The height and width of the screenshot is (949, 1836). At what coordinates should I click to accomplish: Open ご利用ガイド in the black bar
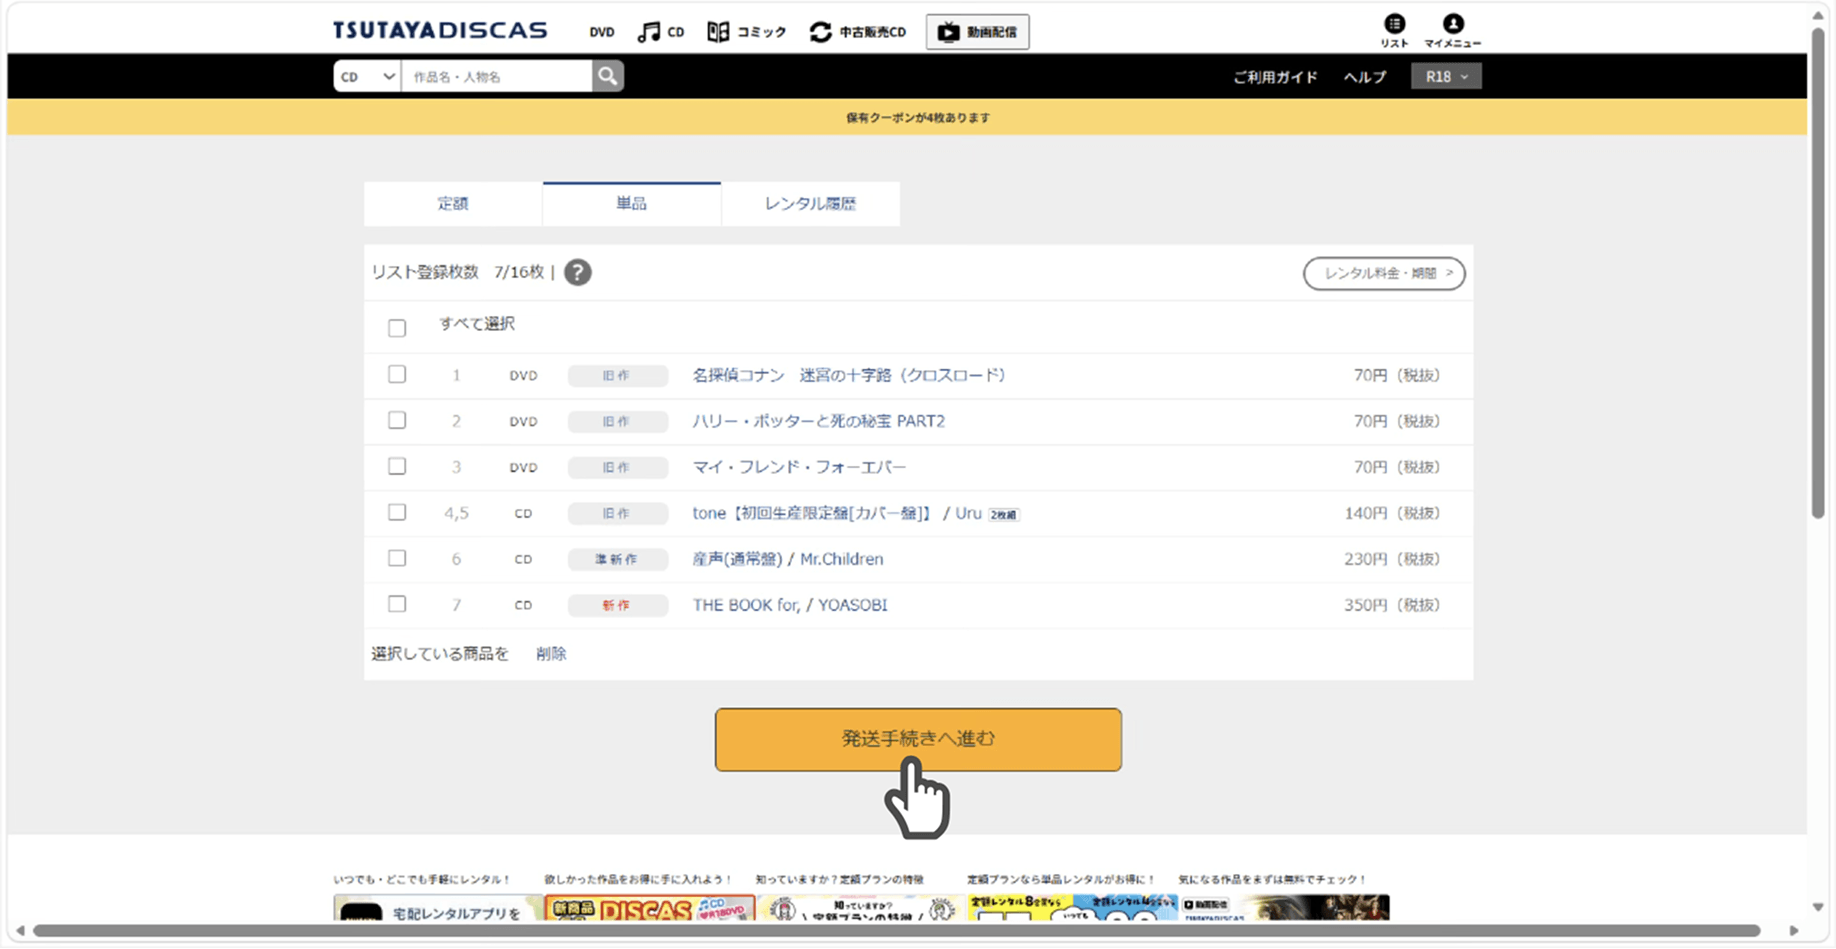tap(1275, 77)
